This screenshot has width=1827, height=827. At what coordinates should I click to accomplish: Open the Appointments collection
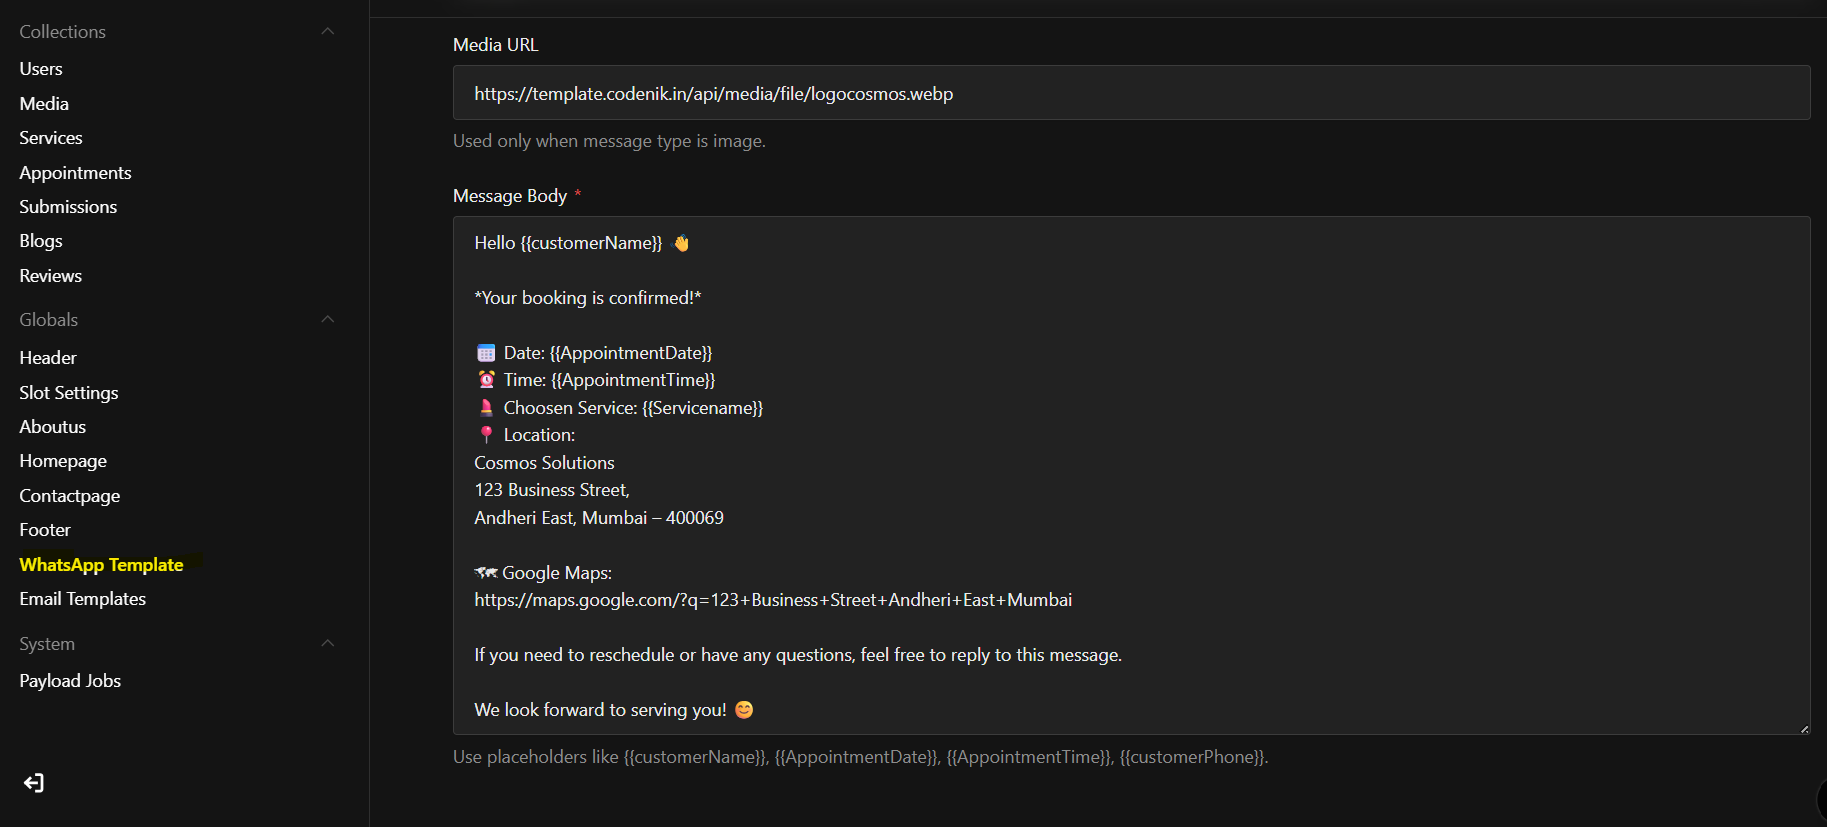(x=75, y=173)
